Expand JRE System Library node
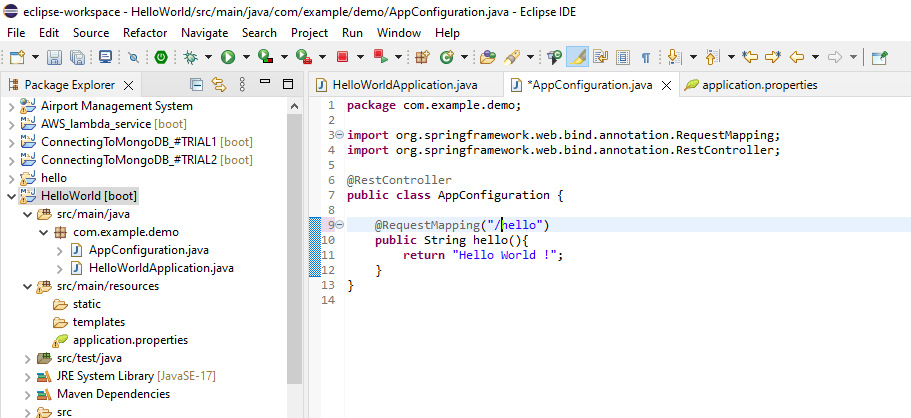 pos(27,376)
